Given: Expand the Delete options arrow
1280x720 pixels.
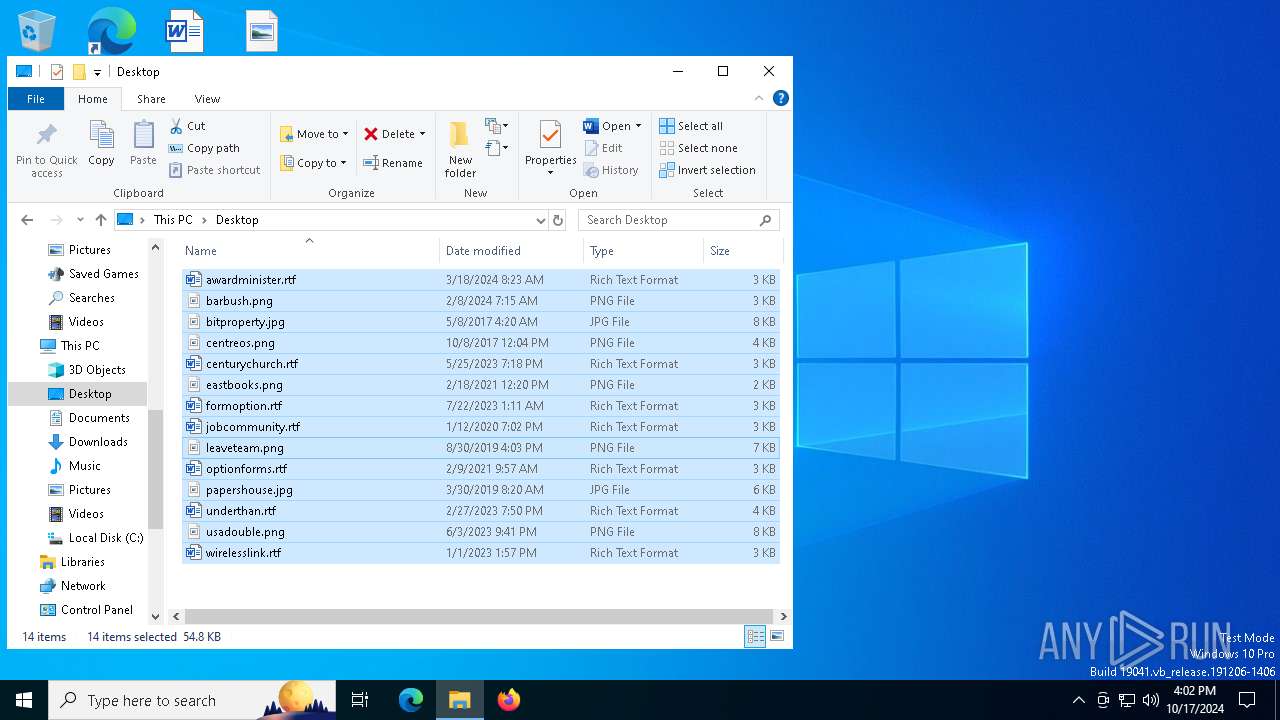Looking at the screenshot, I should tap(422, 134).
